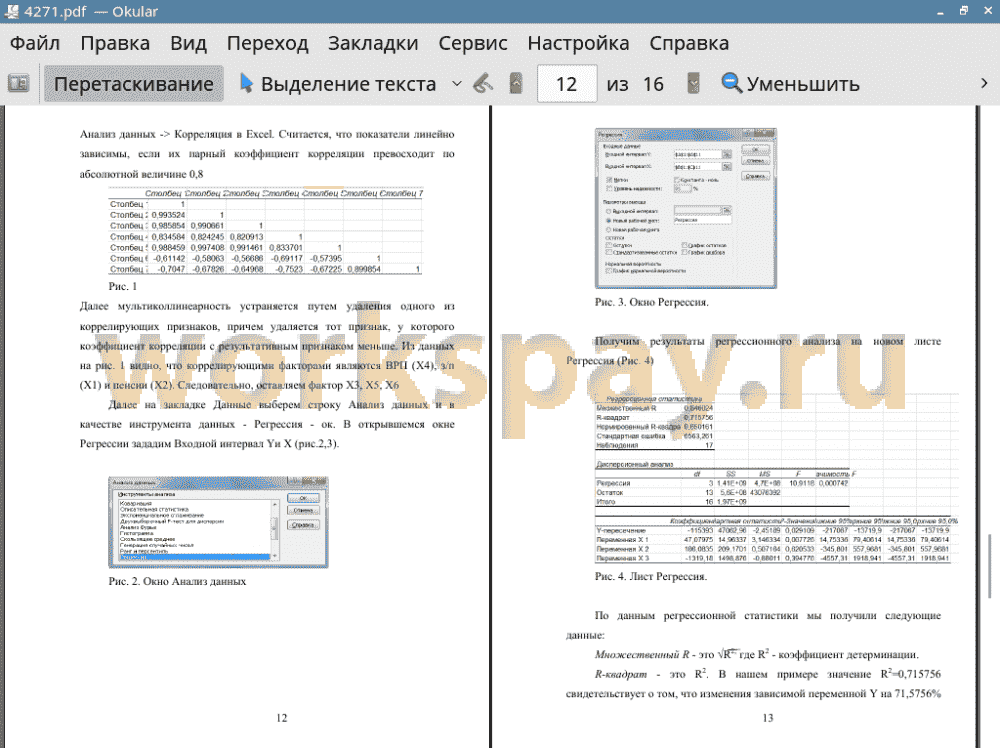Minimize the Okular window
This screenshot has height=748, width=1000.
tap(940, 11)
